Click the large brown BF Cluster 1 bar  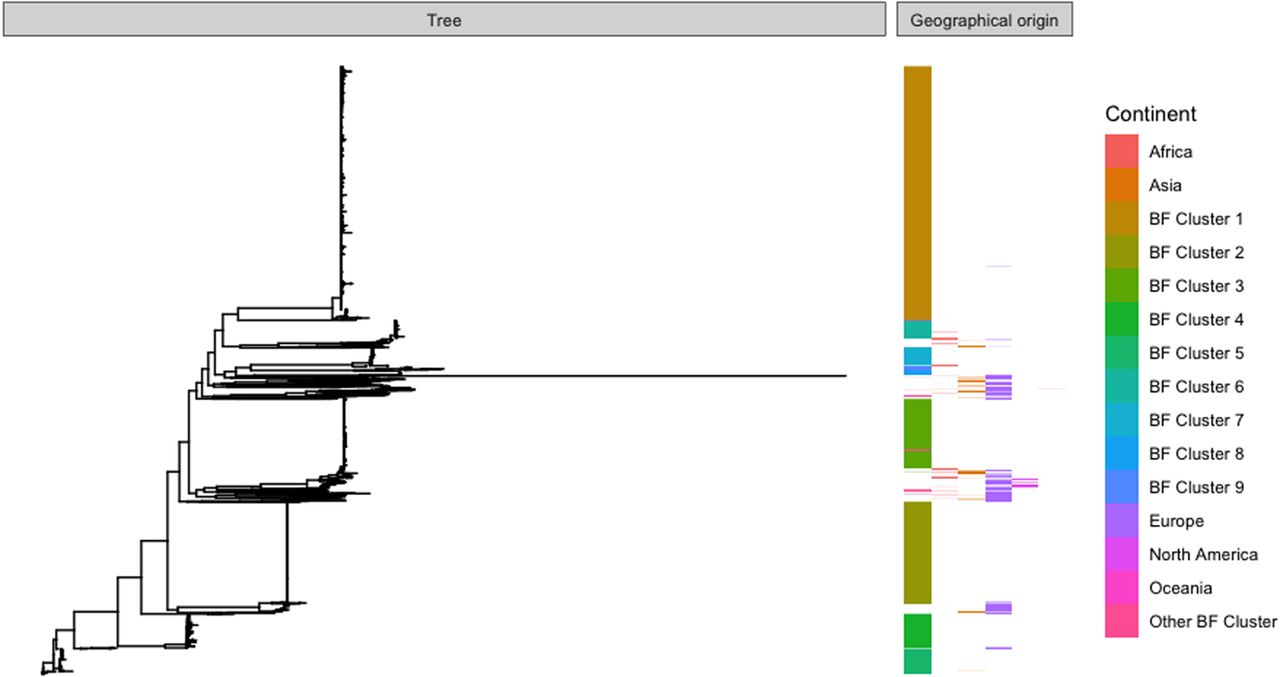click(x=917, y=192)
